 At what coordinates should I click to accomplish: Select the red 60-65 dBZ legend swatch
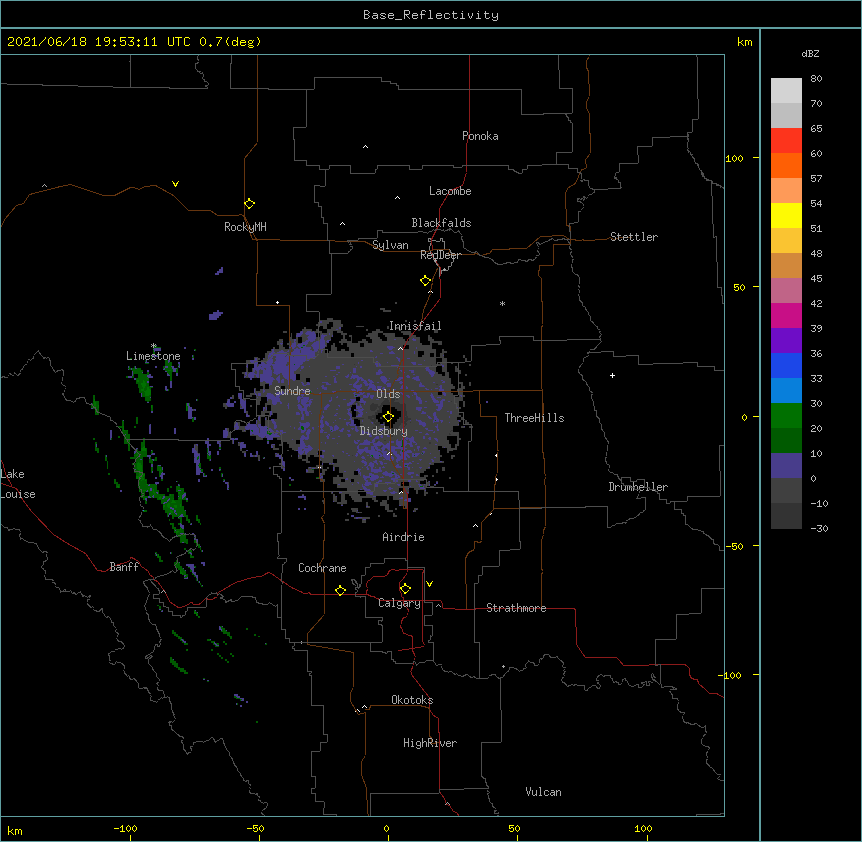tap(786, 141)
